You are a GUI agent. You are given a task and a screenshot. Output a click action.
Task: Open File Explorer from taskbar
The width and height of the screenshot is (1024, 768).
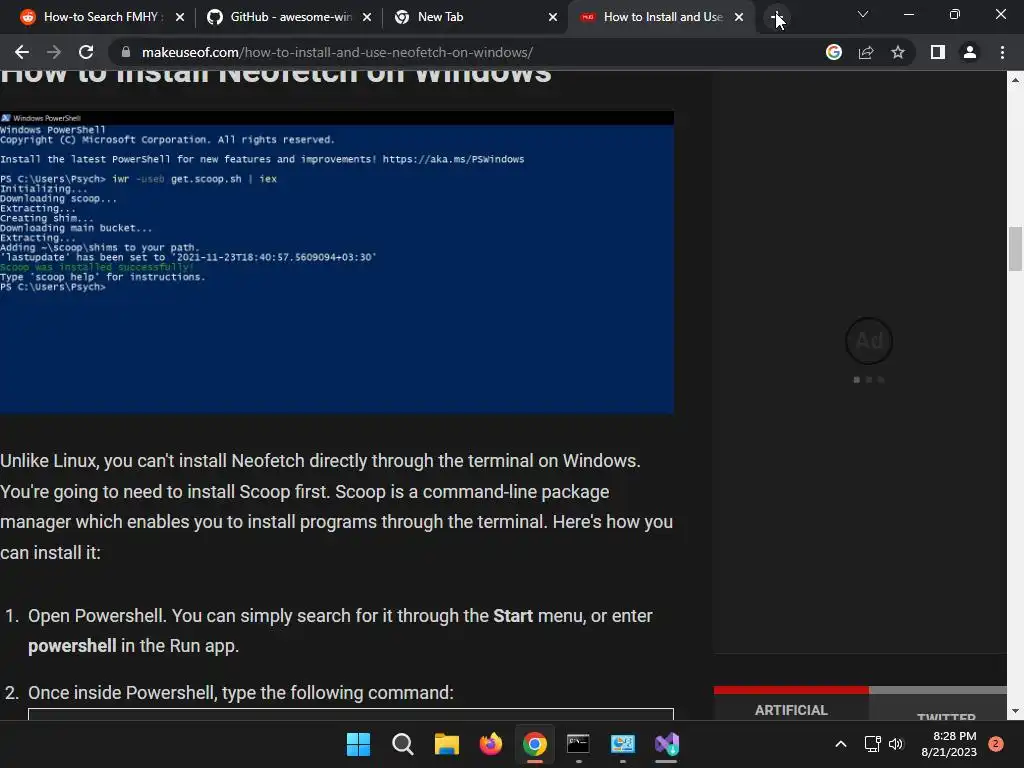(447, 744)
